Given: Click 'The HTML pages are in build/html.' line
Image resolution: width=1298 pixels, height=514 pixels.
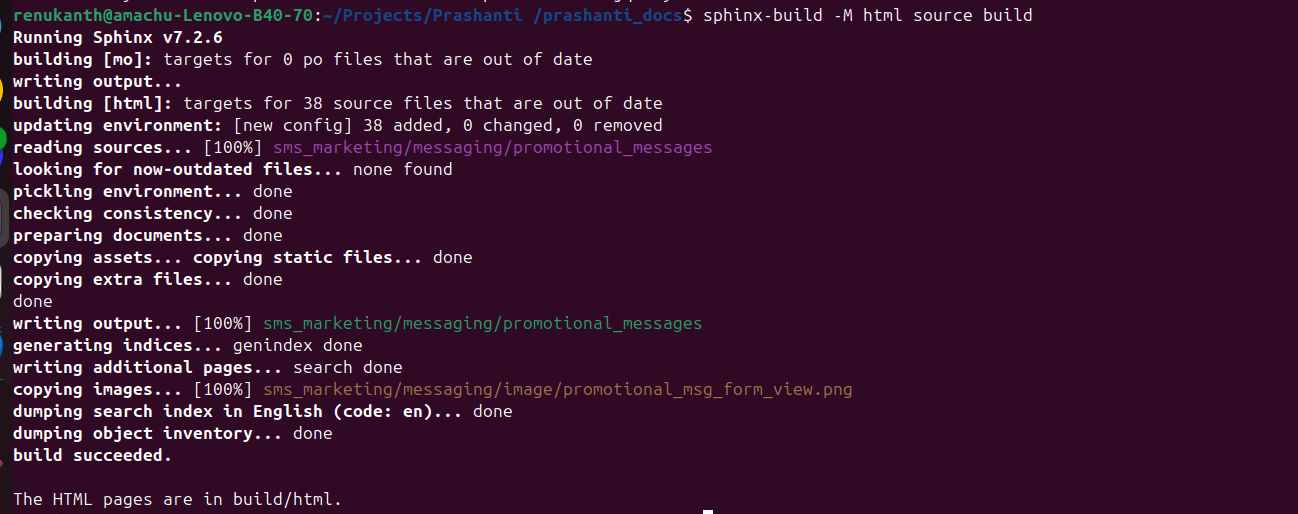Looking at the screenshot, I should tap(177, 499).
